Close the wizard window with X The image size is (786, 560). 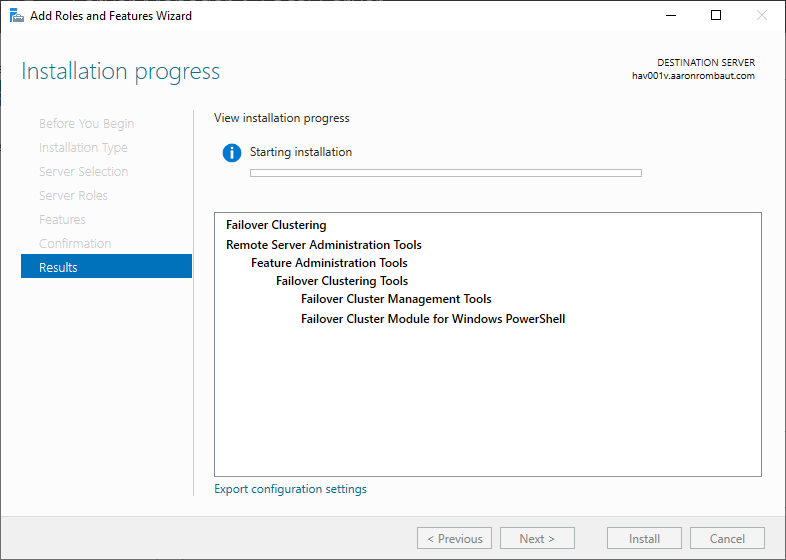coord(762,15)
